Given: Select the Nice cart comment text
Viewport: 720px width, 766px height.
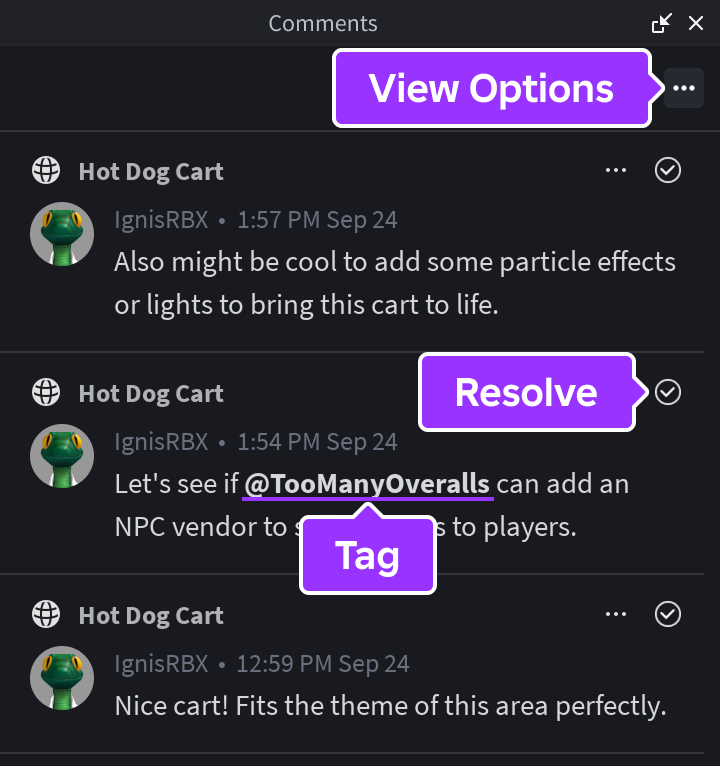Looking at the screenshot, I should click(x=390, y=707).
